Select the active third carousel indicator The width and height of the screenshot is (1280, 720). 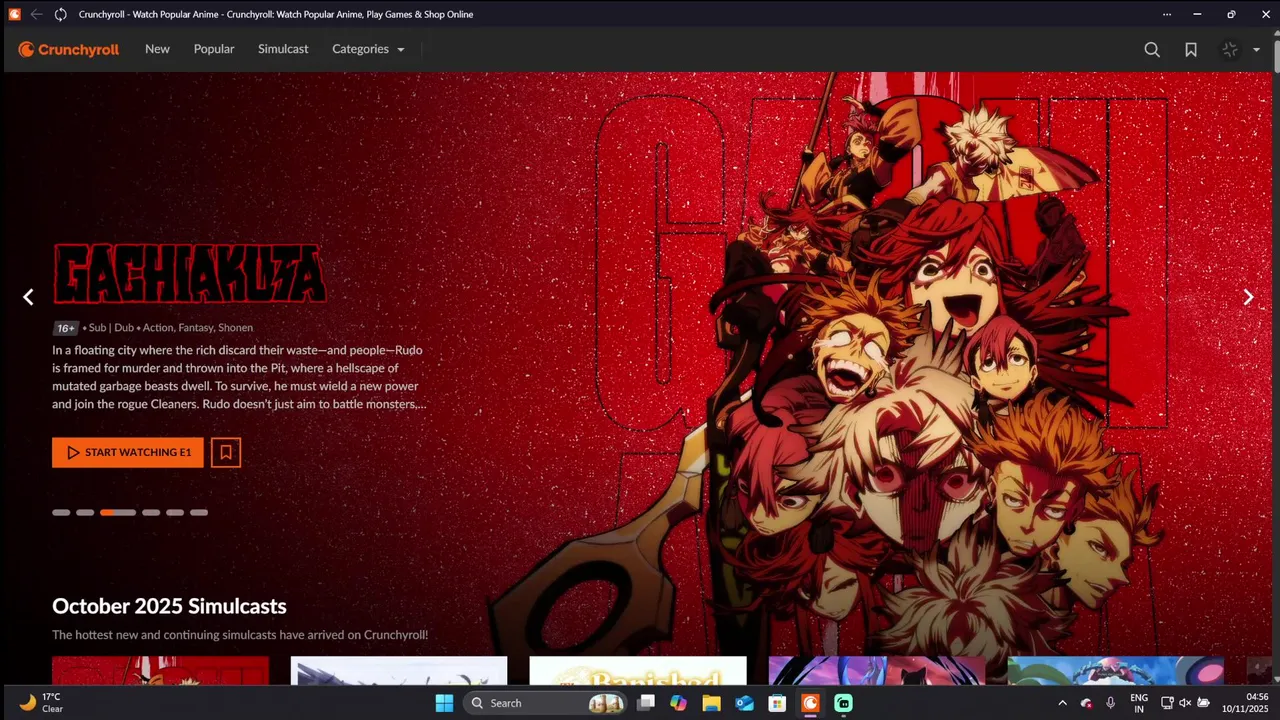118,512
